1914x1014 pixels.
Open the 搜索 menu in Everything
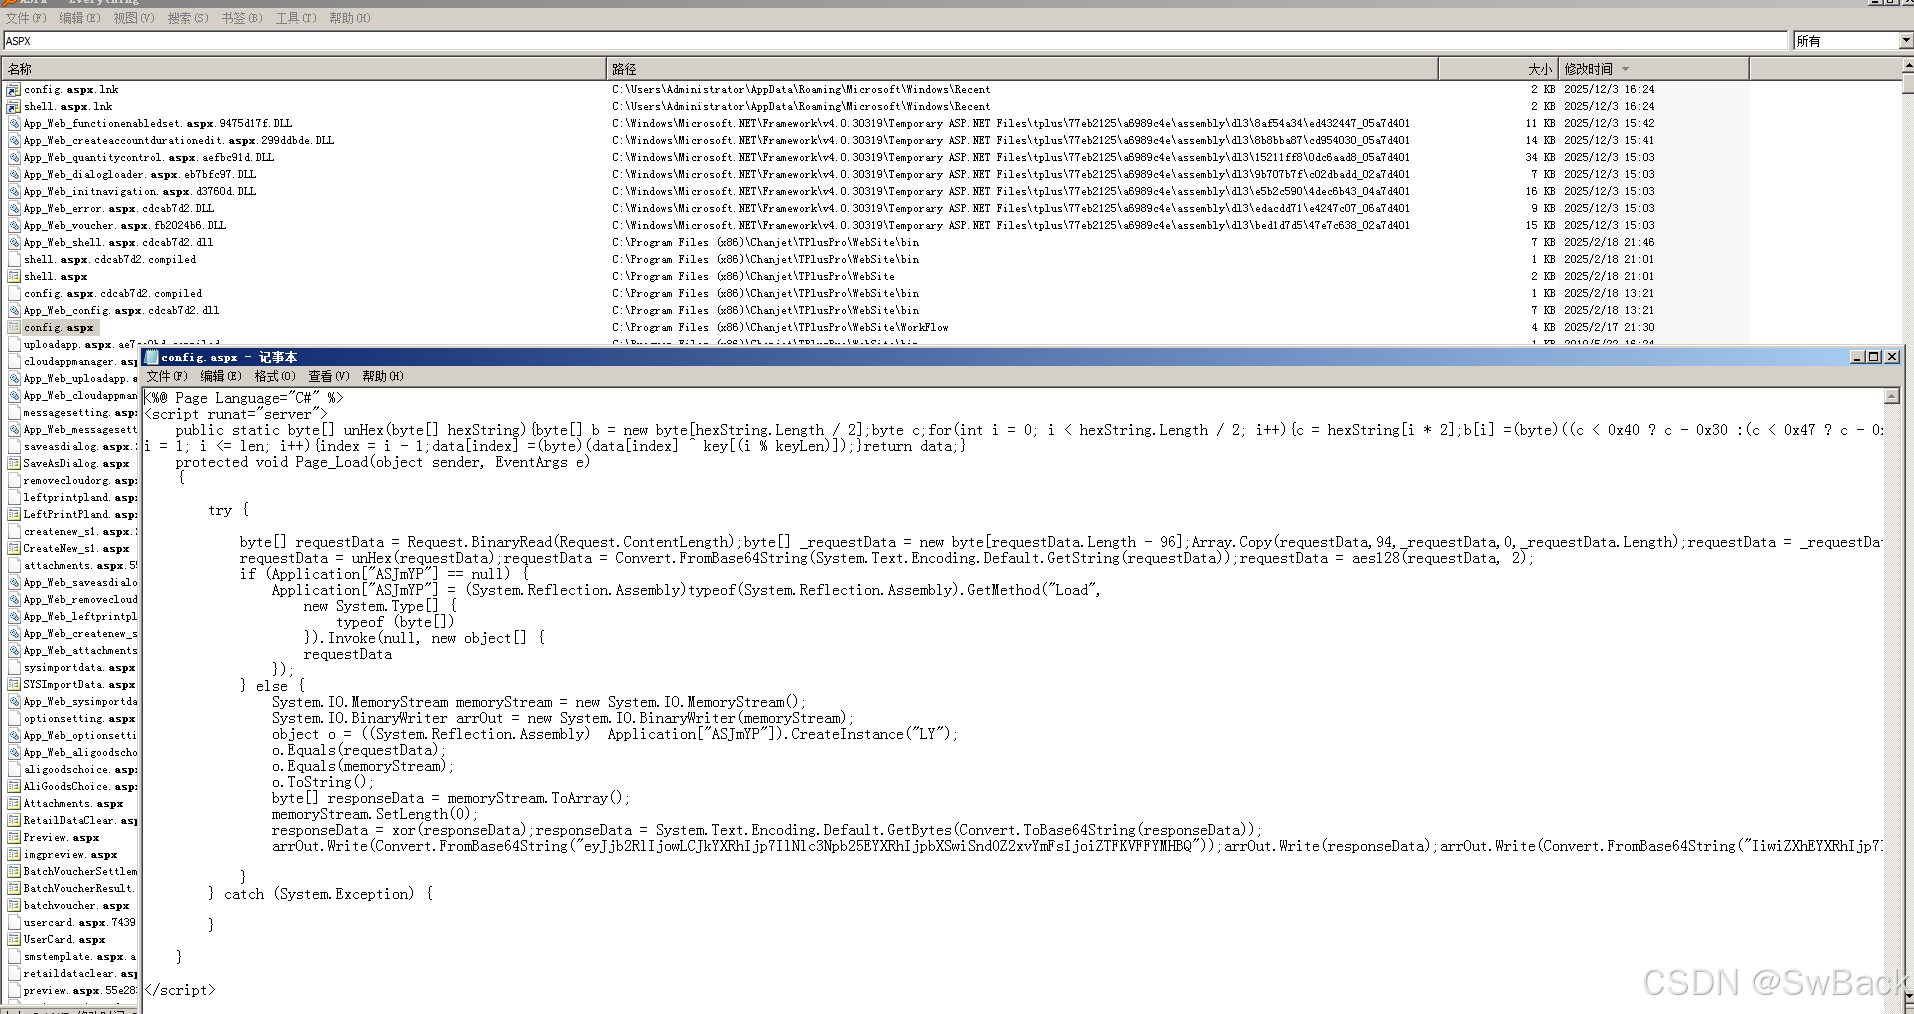(x=188, y=18)
